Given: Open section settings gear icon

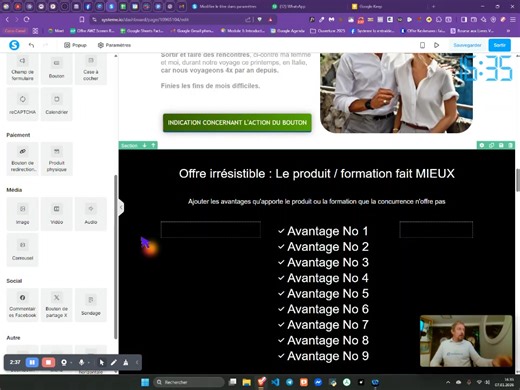Looking at the screenshot, I should 482,145.
